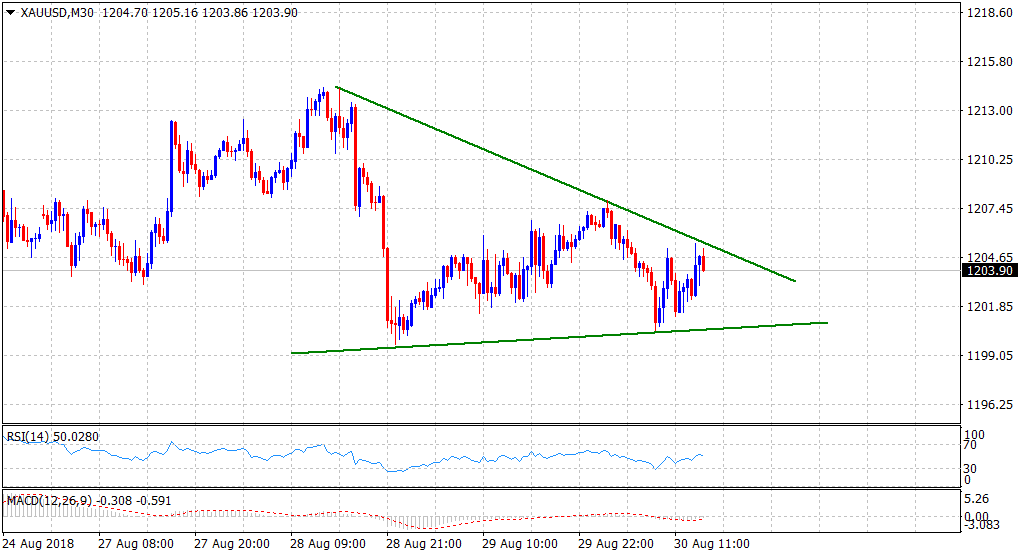Click the 27 Aug 20:00 time label
Image resolution: width=1020 pixels, height=556 pixels.
click(x=234, y=544)
